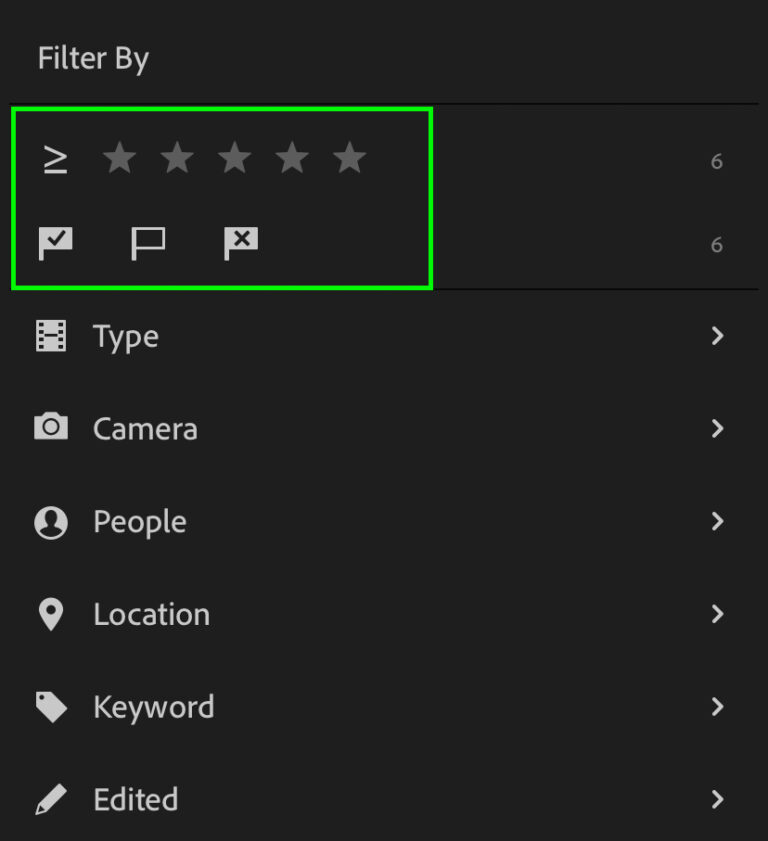Screen dimensions: 768x841
Task: Open the Keyword filter section
Action: tap(717, 706)
